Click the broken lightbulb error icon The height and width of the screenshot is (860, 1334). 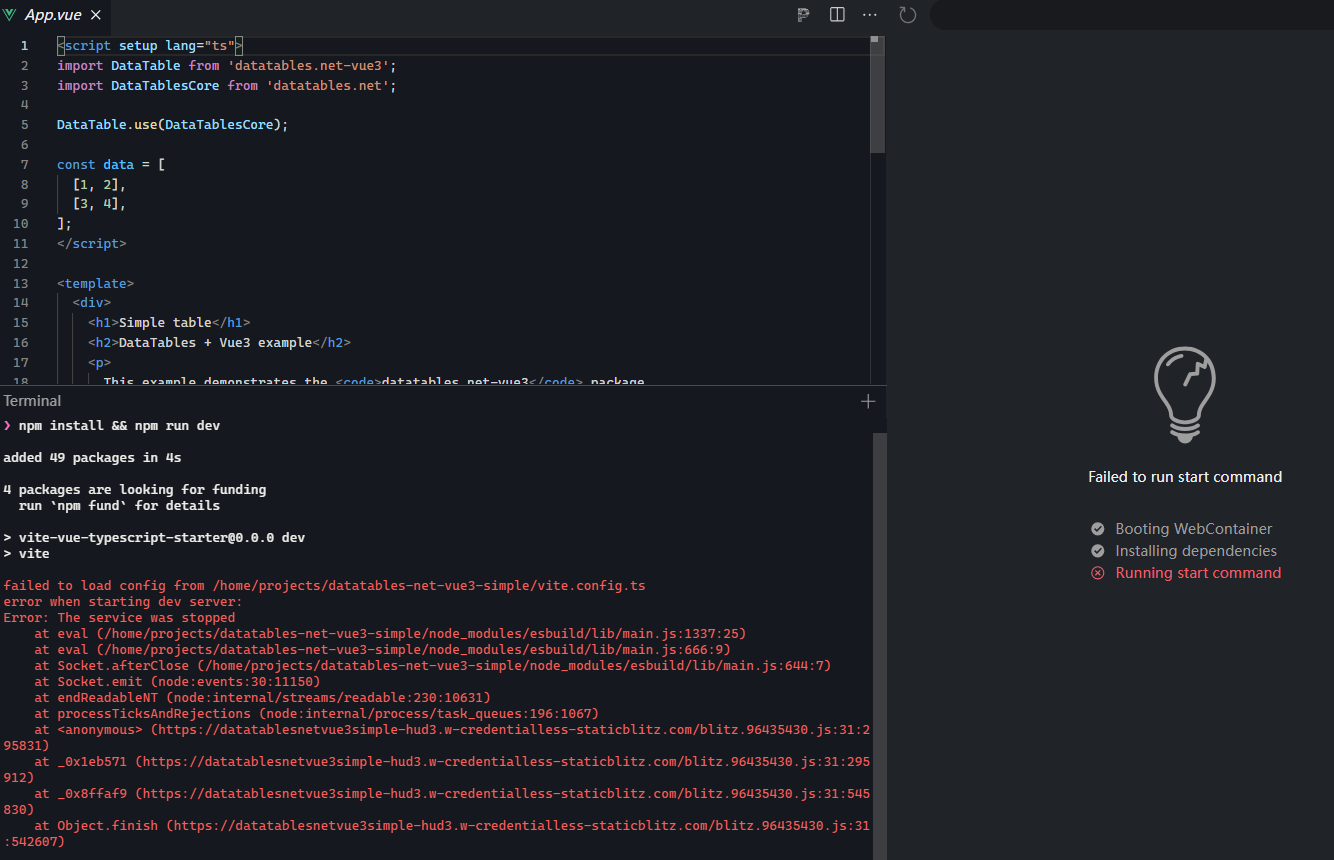point(1185,394)
